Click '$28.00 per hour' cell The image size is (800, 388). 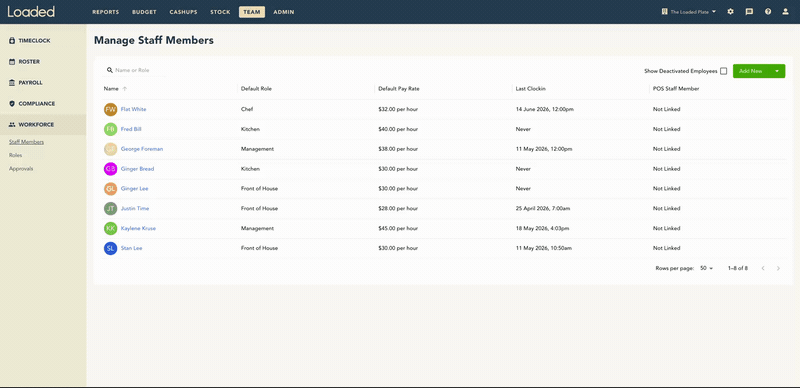(x=398, y=208)
